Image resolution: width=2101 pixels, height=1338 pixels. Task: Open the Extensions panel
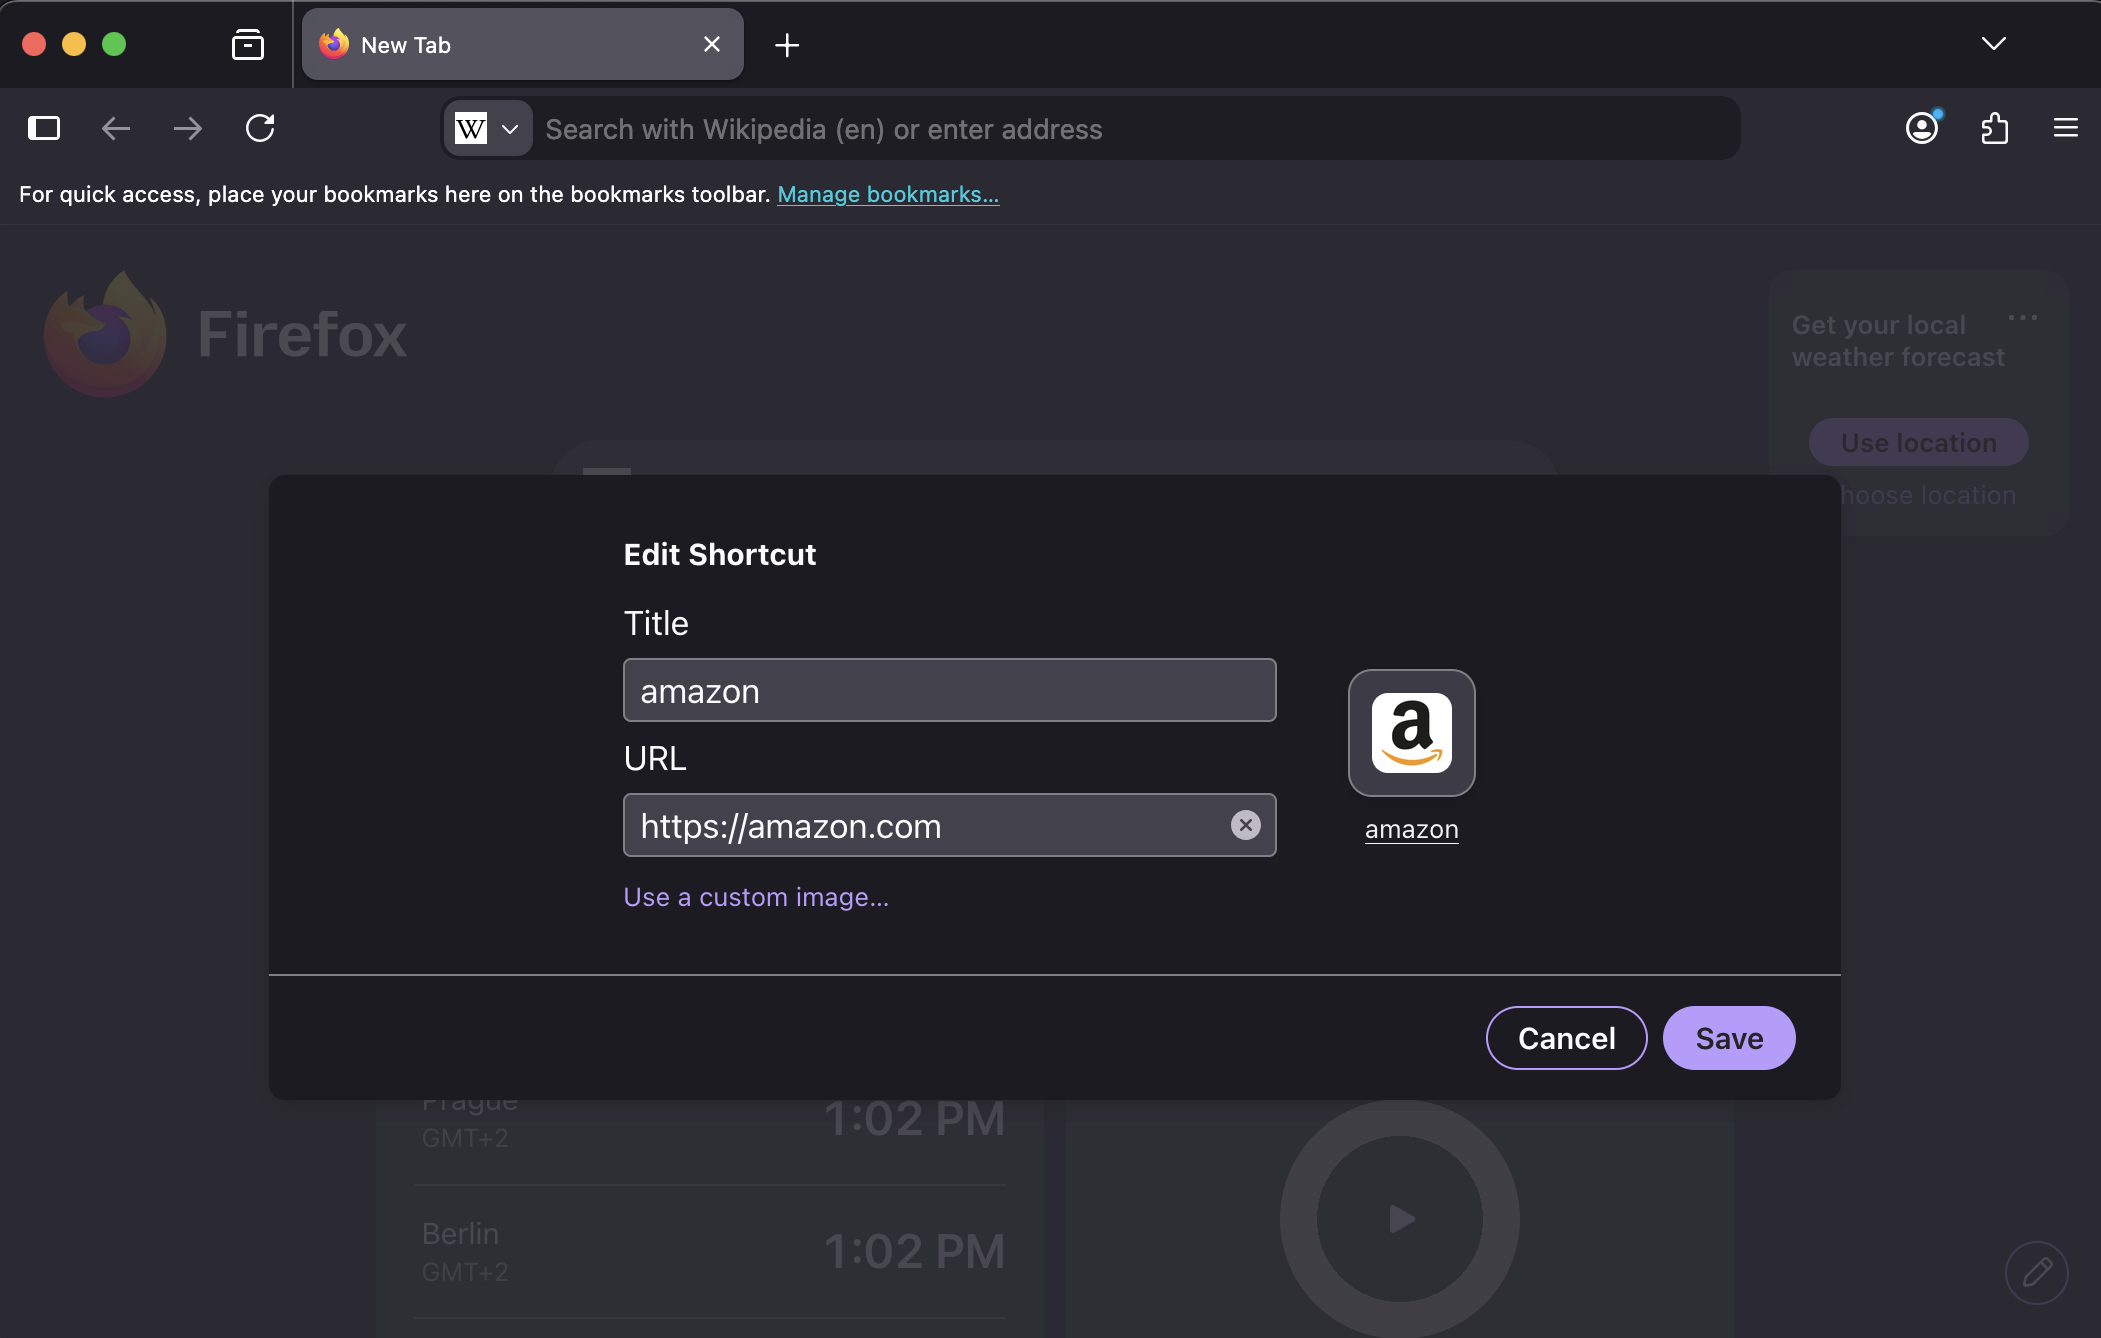pyautogui.click(x=1994, y=128)
